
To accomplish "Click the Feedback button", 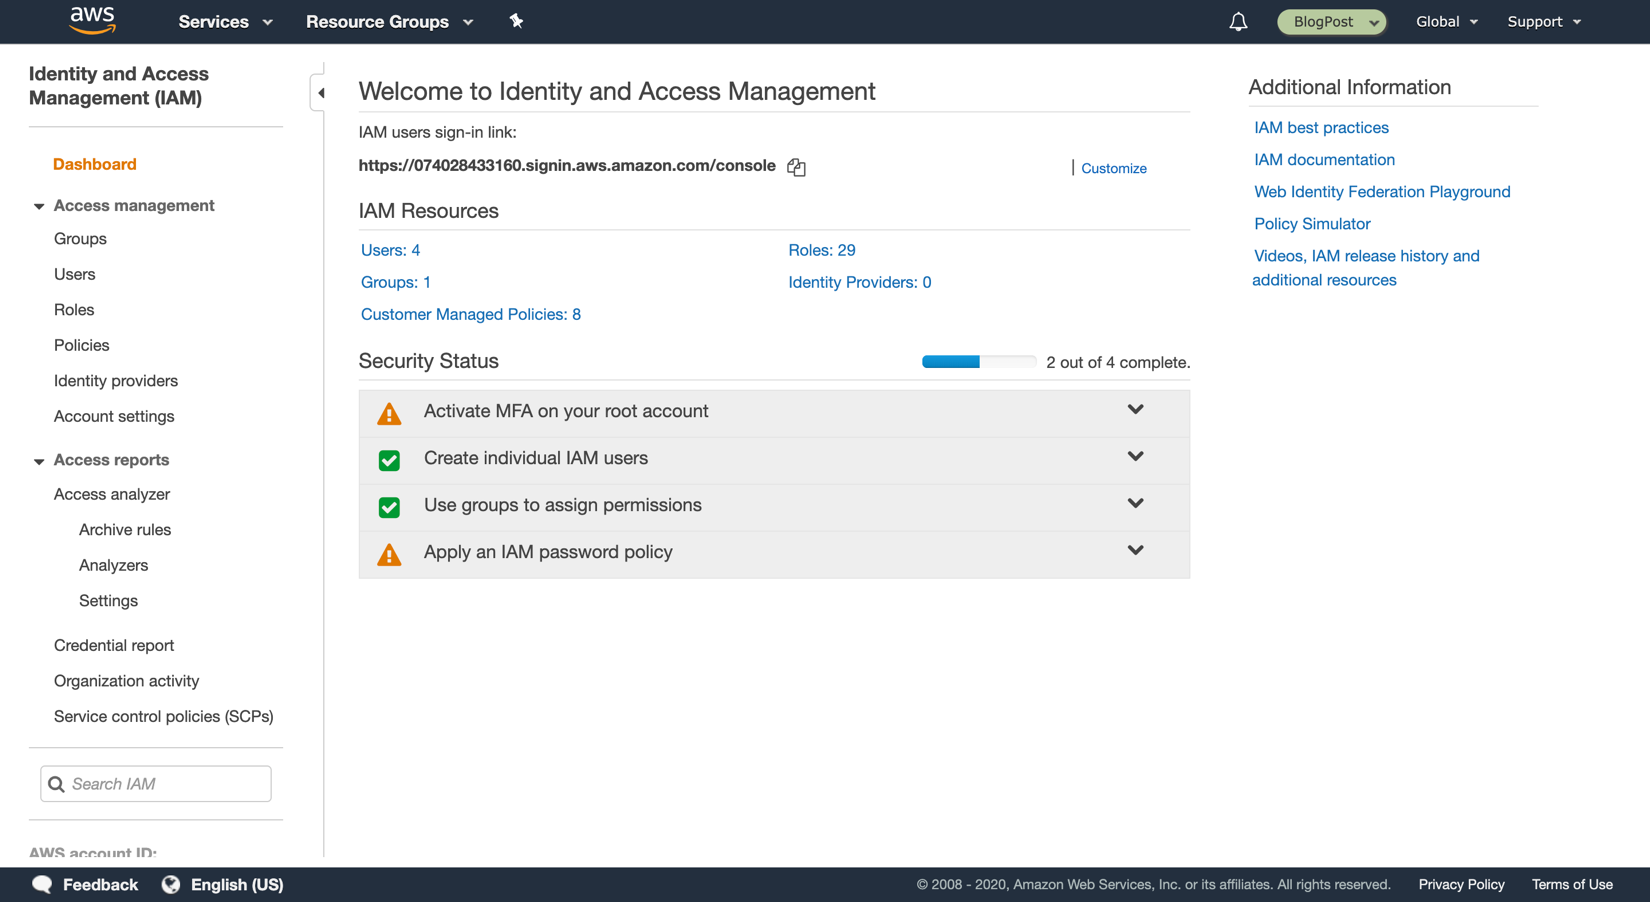I will click(x=85, y=884).
